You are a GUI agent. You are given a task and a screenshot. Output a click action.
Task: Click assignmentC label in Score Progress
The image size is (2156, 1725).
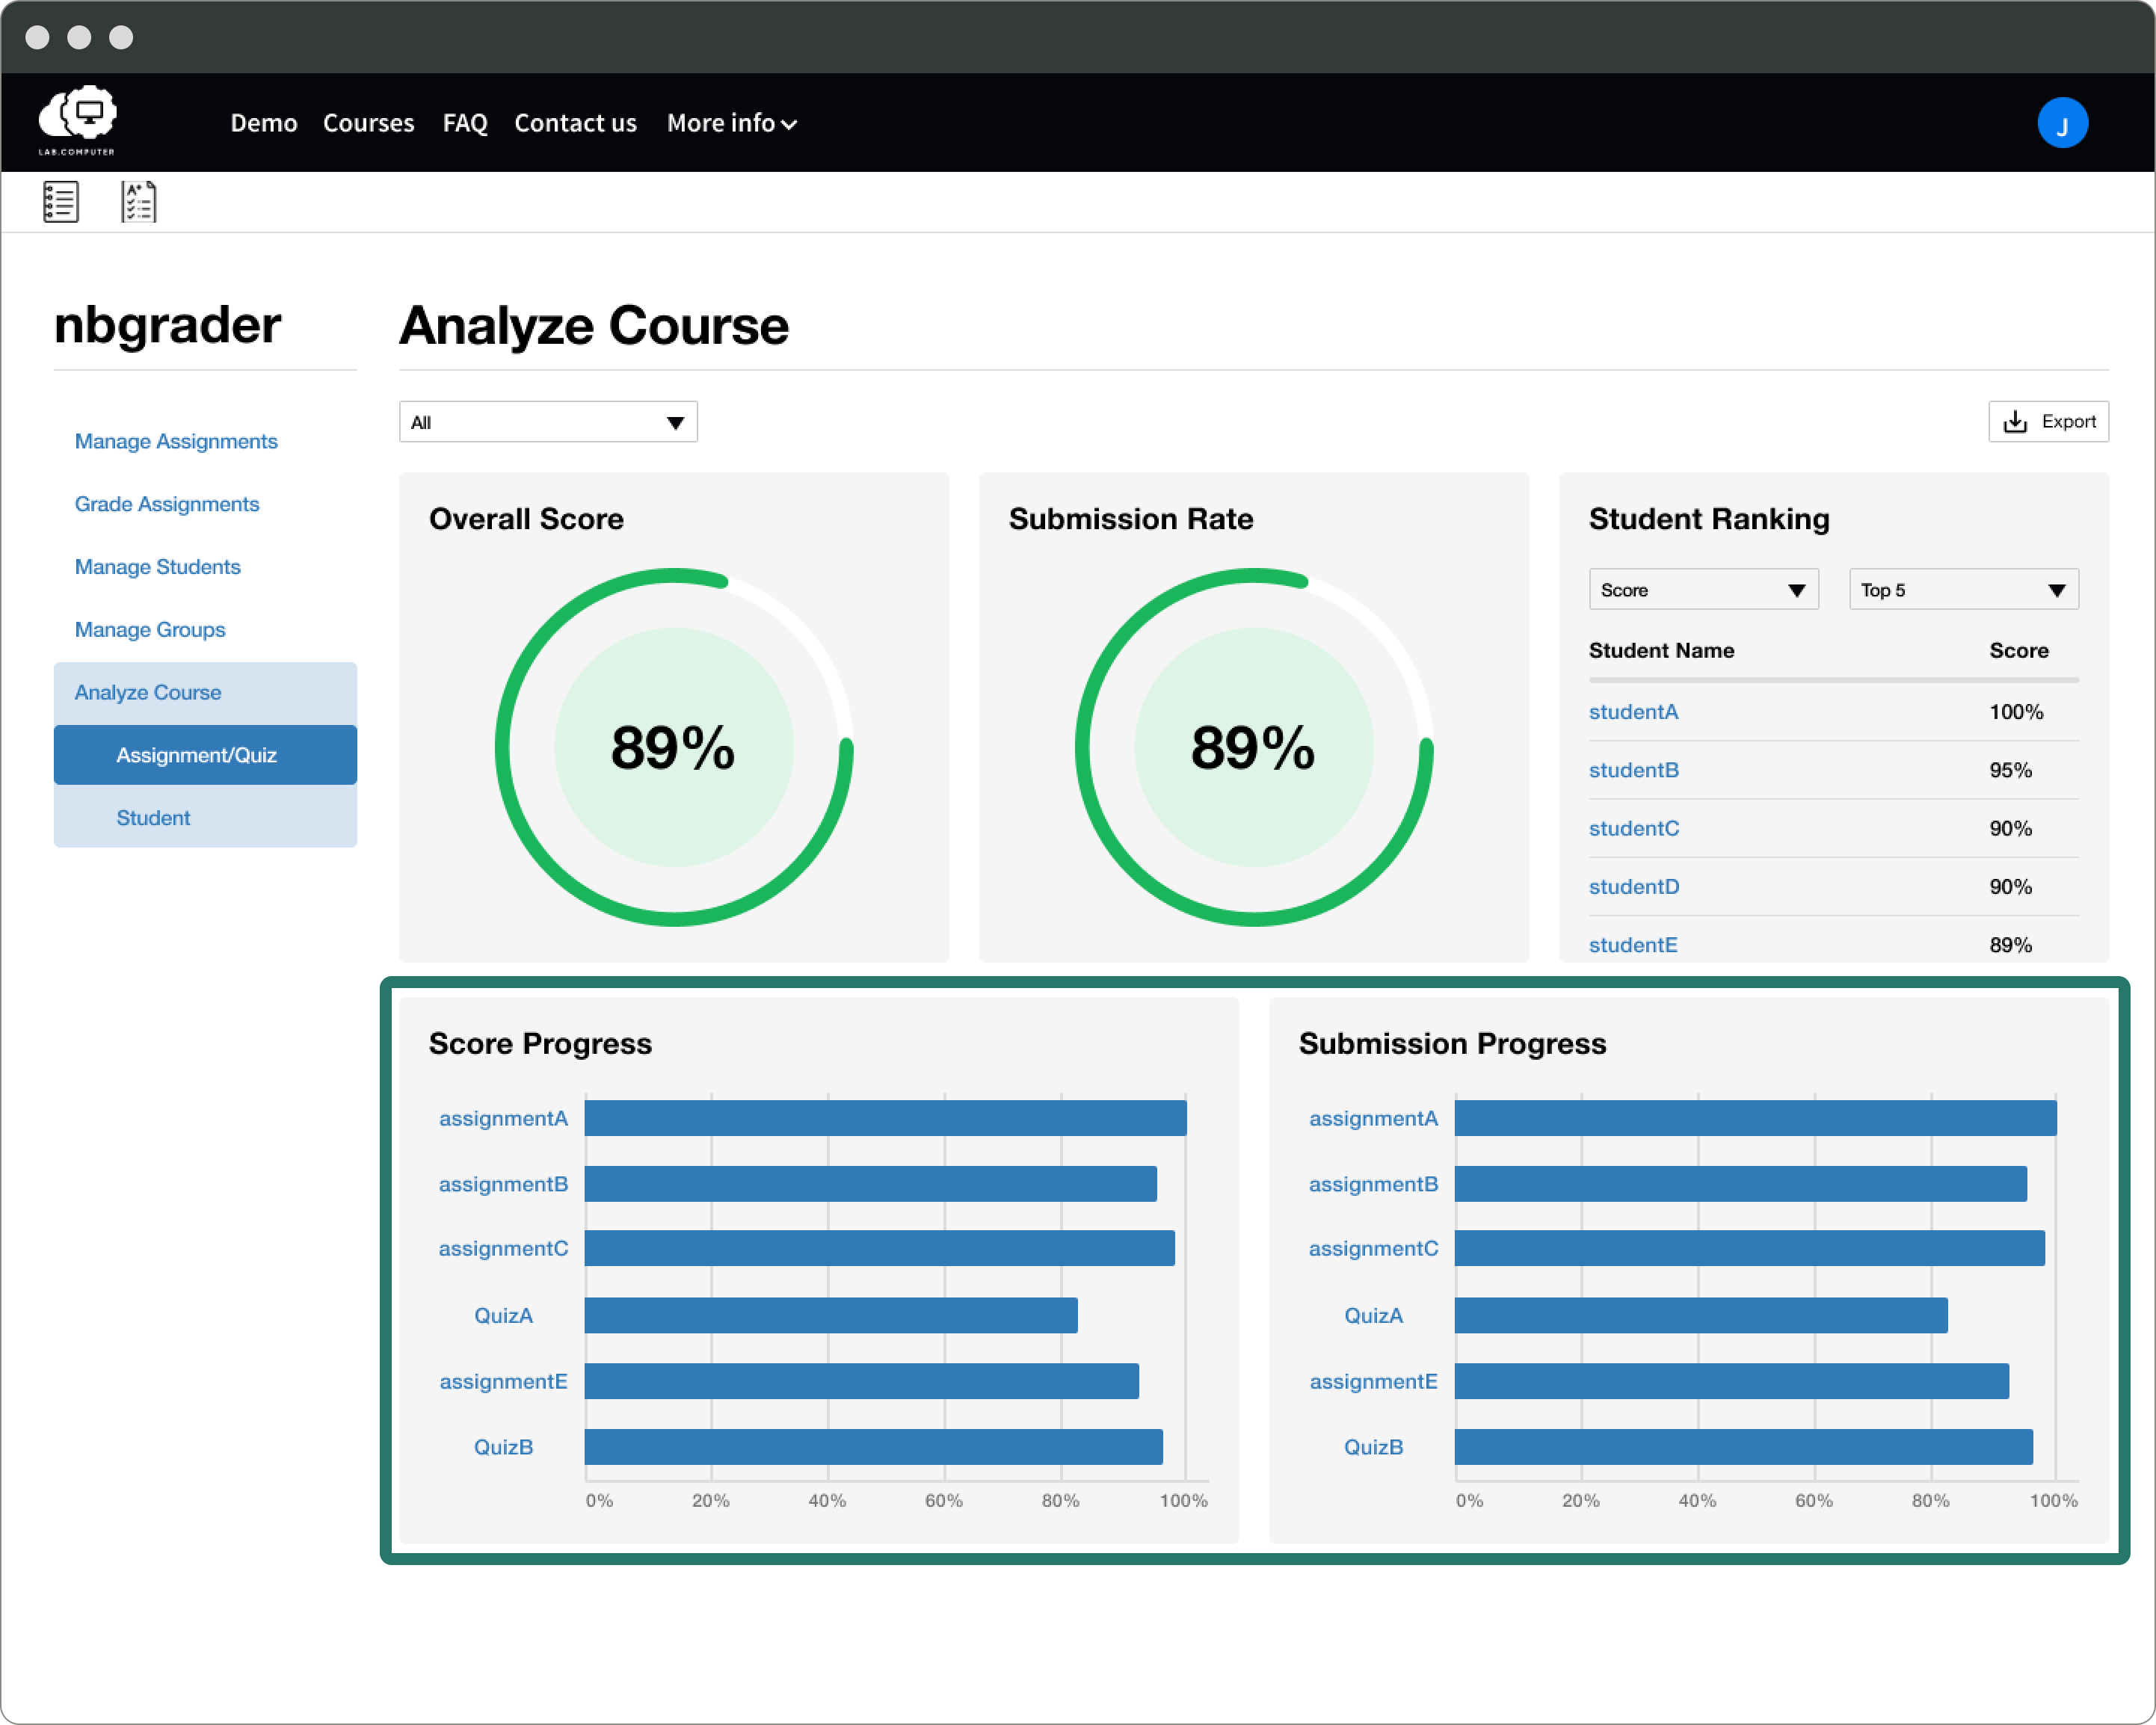503,1248
